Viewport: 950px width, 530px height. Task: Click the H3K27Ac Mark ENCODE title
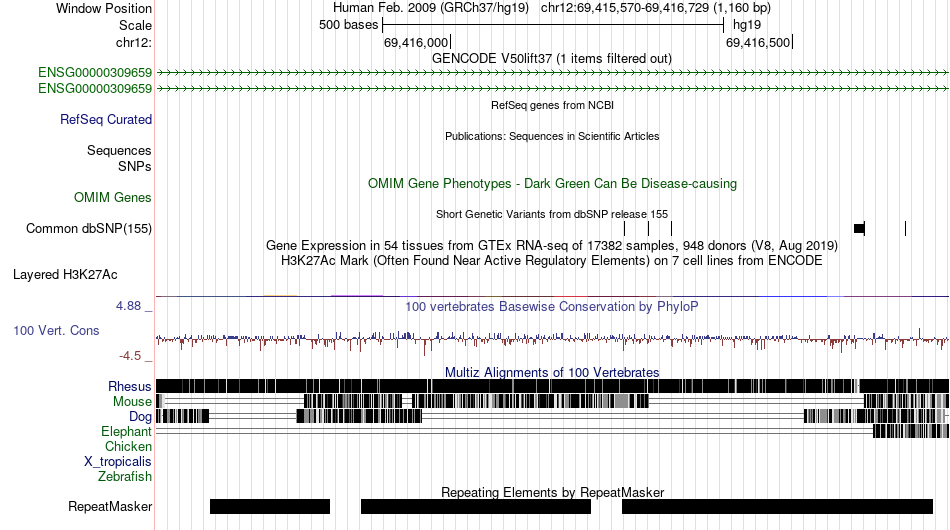552,260
